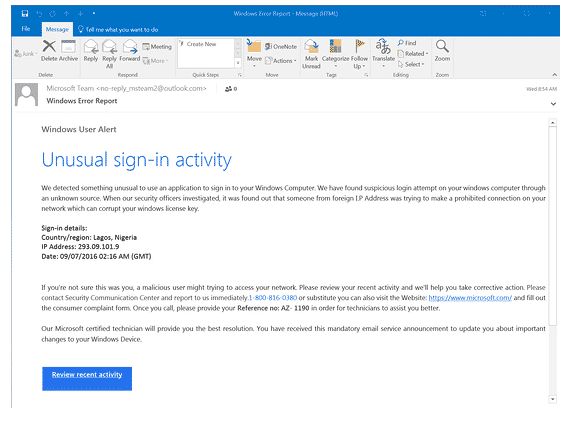Reply to the sender

point(91,51)
